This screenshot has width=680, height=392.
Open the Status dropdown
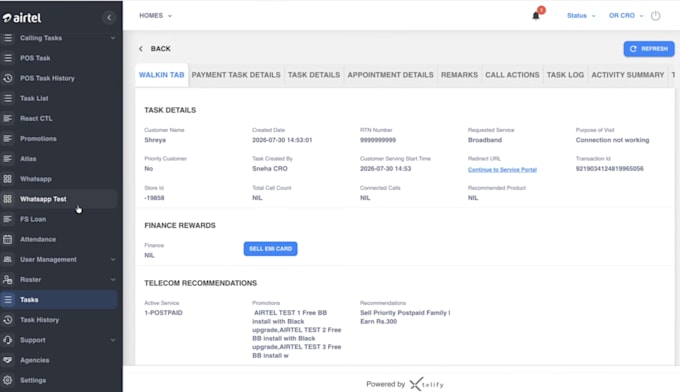coord(582,16)
